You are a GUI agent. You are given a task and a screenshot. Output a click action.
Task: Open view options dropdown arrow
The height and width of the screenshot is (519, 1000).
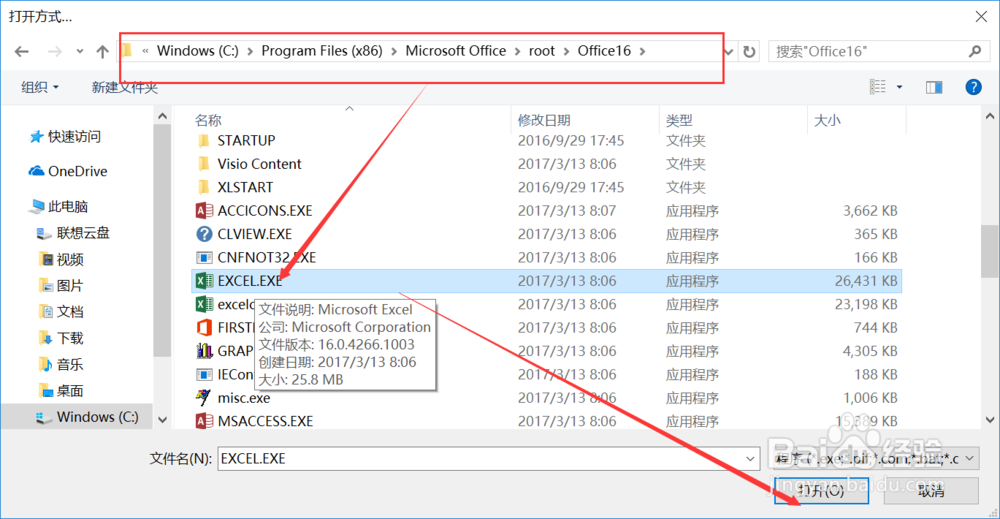coord(899,87)
